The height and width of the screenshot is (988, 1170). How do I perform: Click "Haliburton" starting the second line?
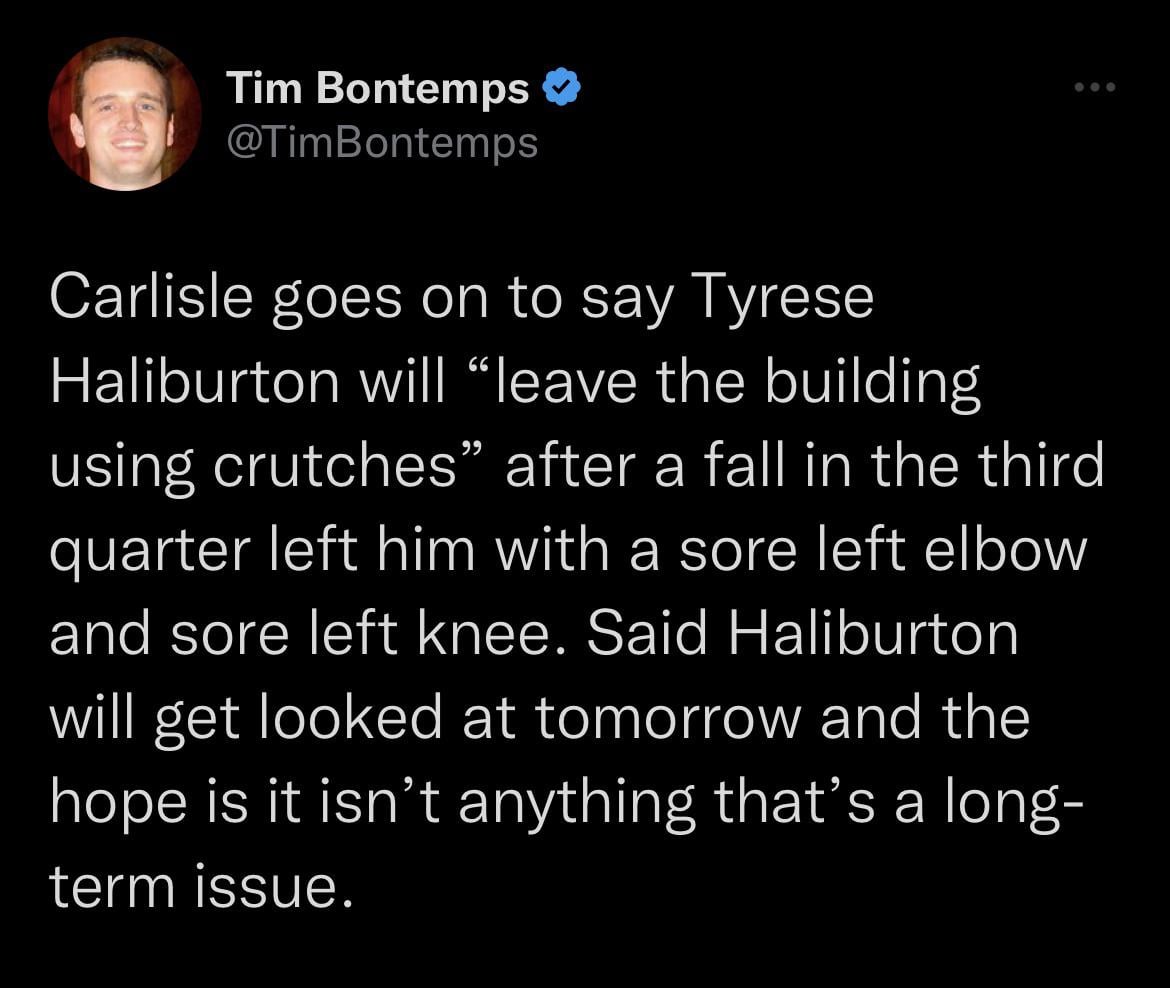click(x=195, y=381)
